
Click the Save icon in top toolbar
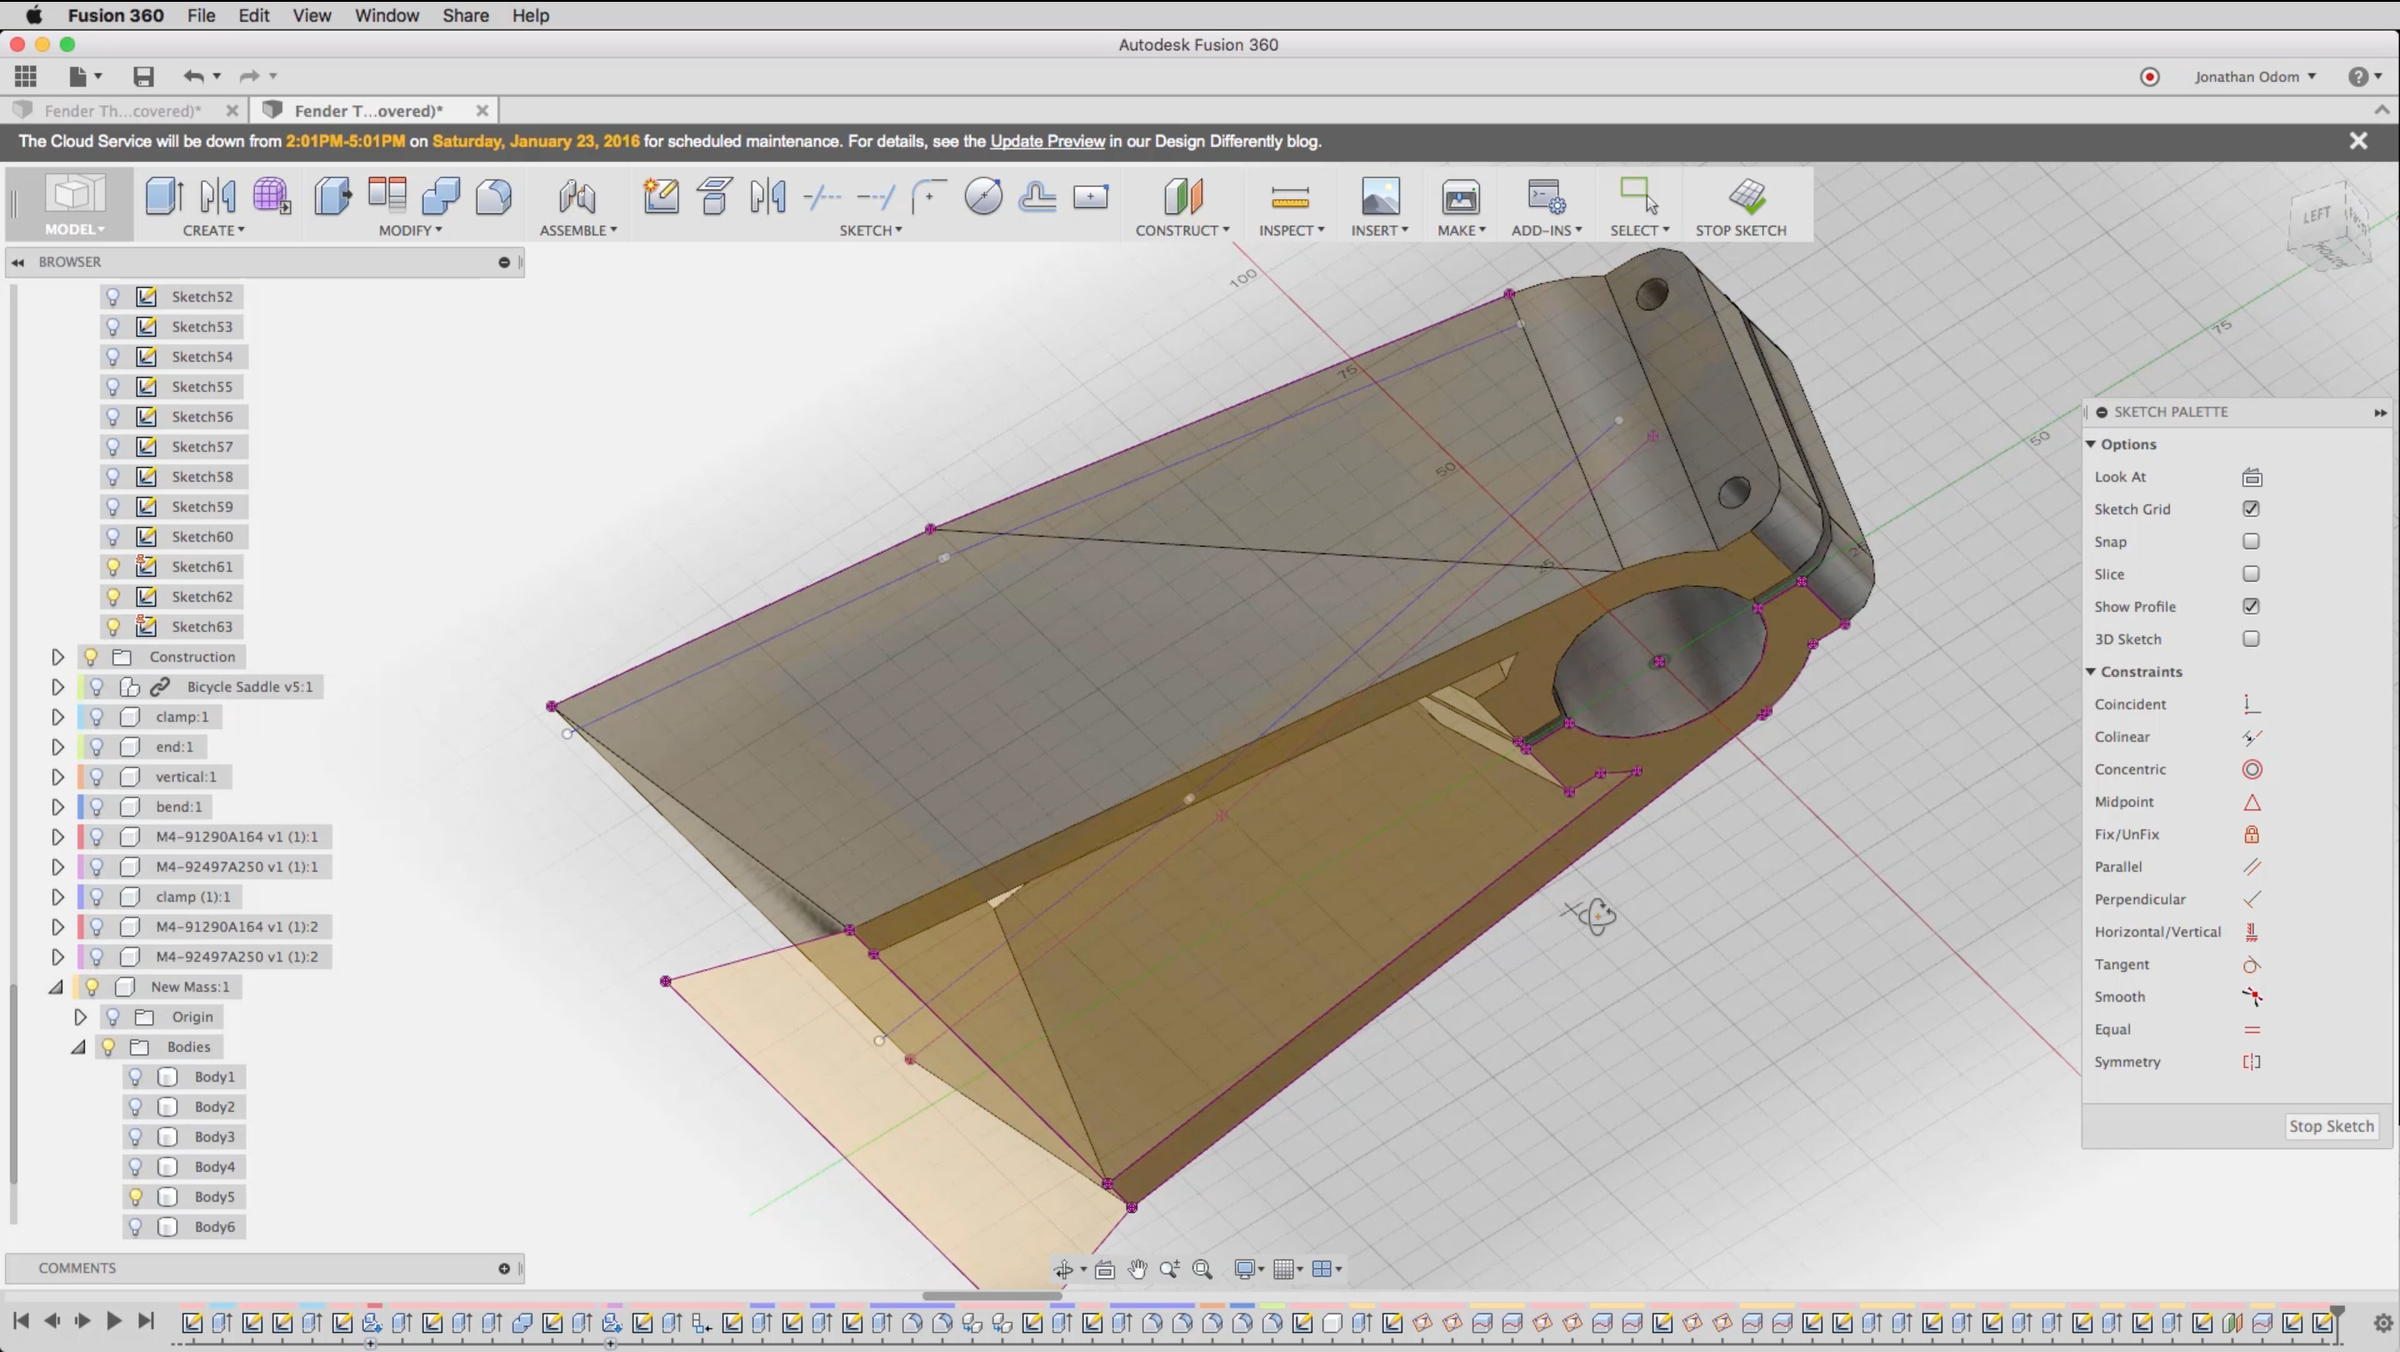pos(143,76)
